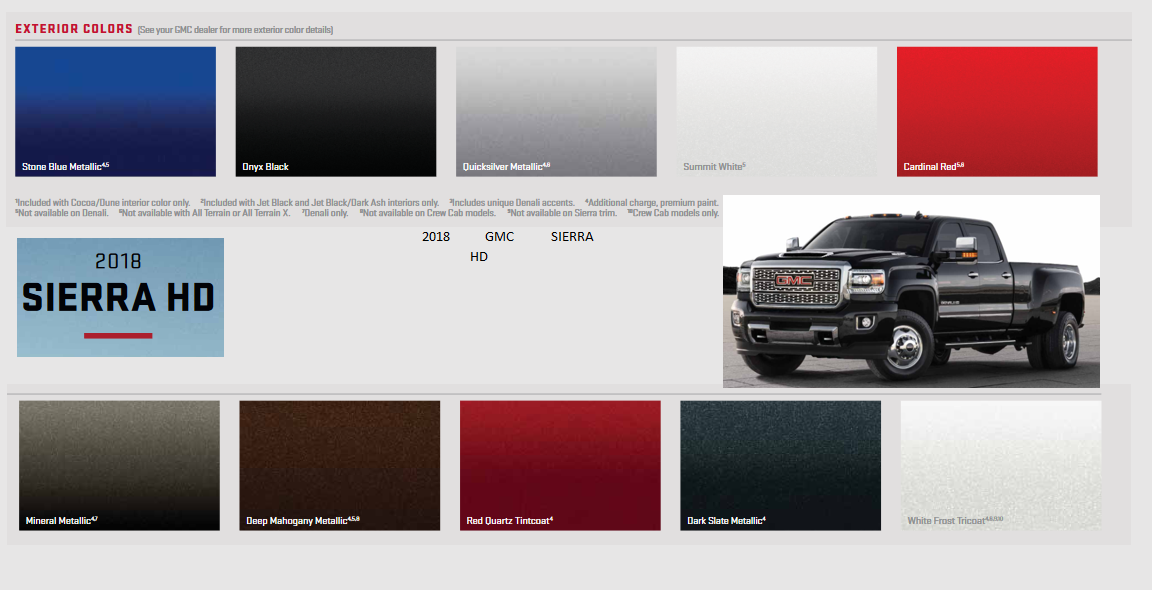
Task: Choose the Cardinal Red swatch
Action: coord(997,112)
